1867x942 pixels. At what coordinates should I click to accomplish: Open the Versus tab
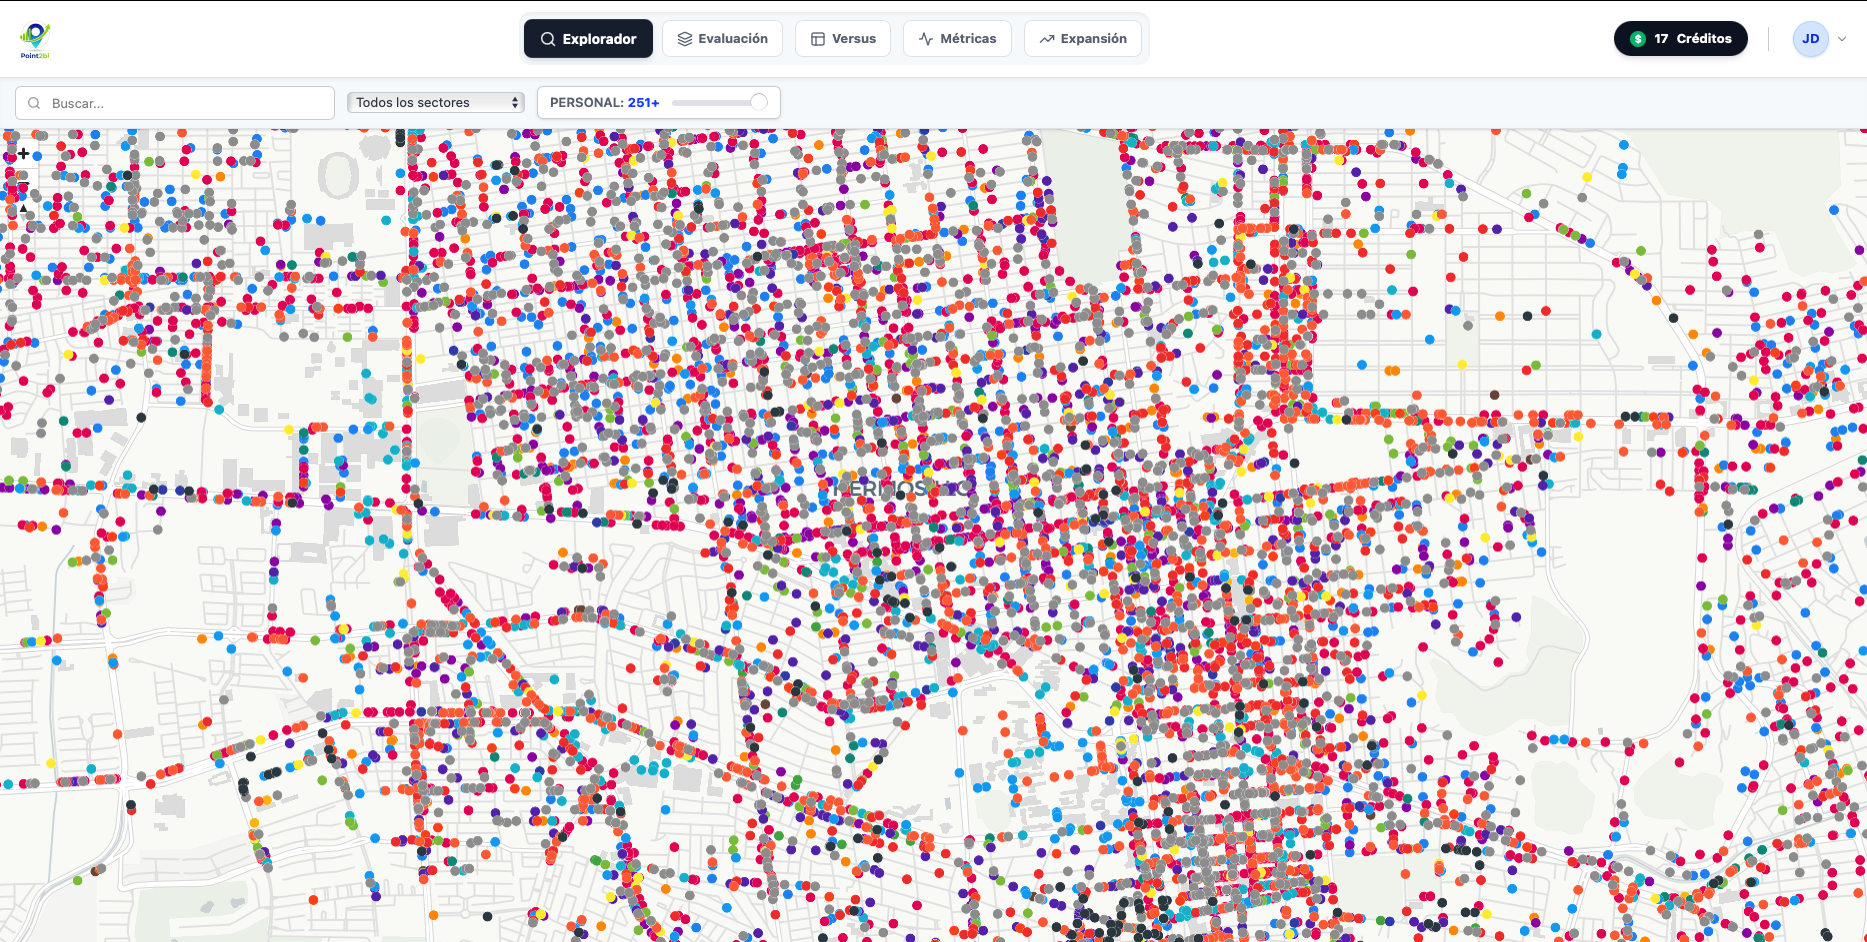coord(842,39)
